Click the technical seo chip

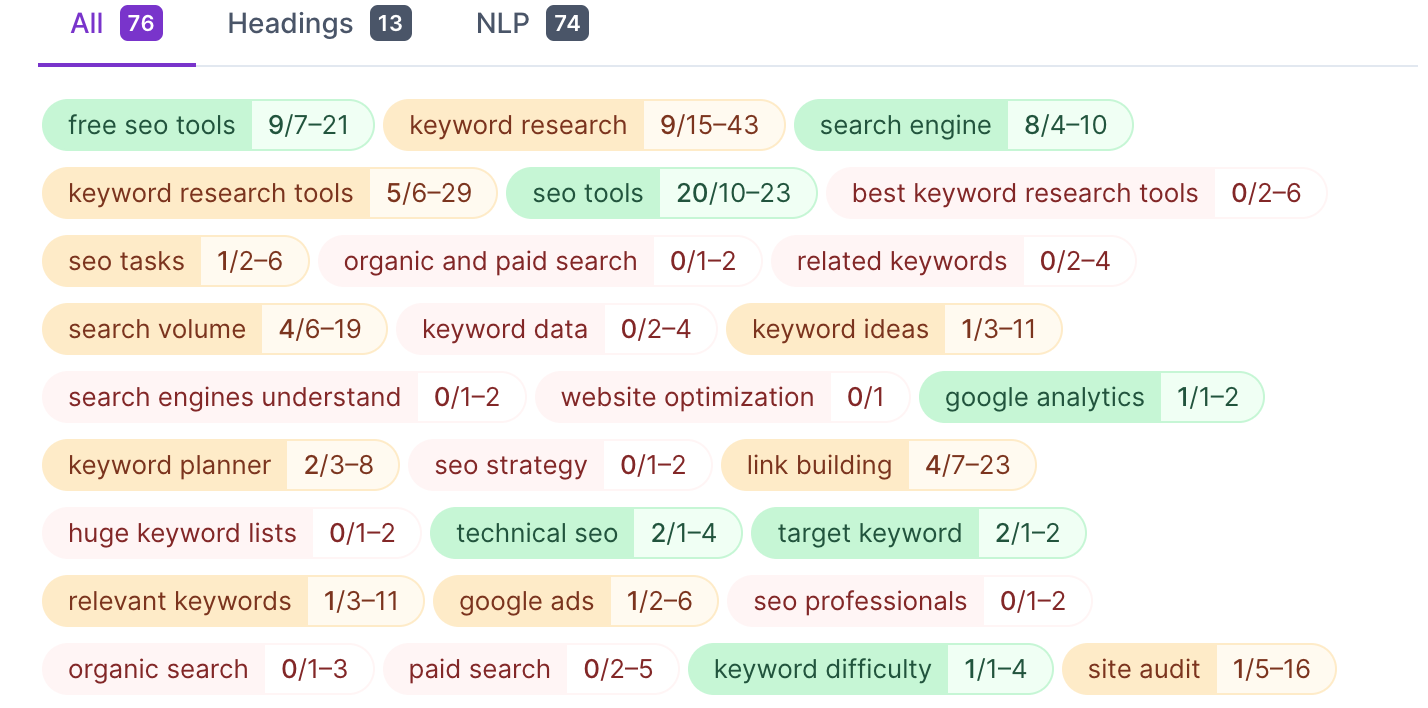(x=586, y=533)
